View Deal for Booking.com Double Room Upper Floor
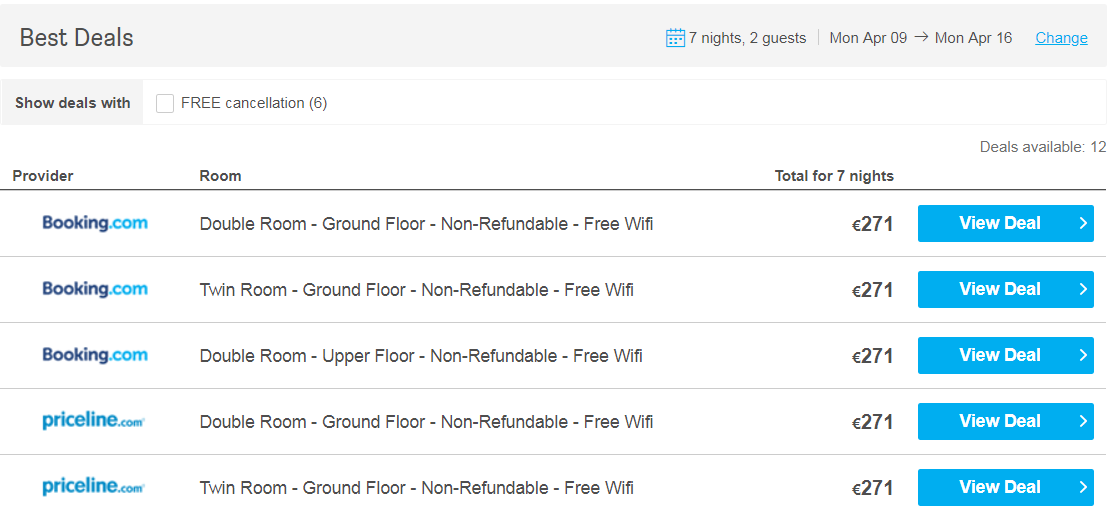This screenshot has width=1111, height=515. pos(1005,355)
